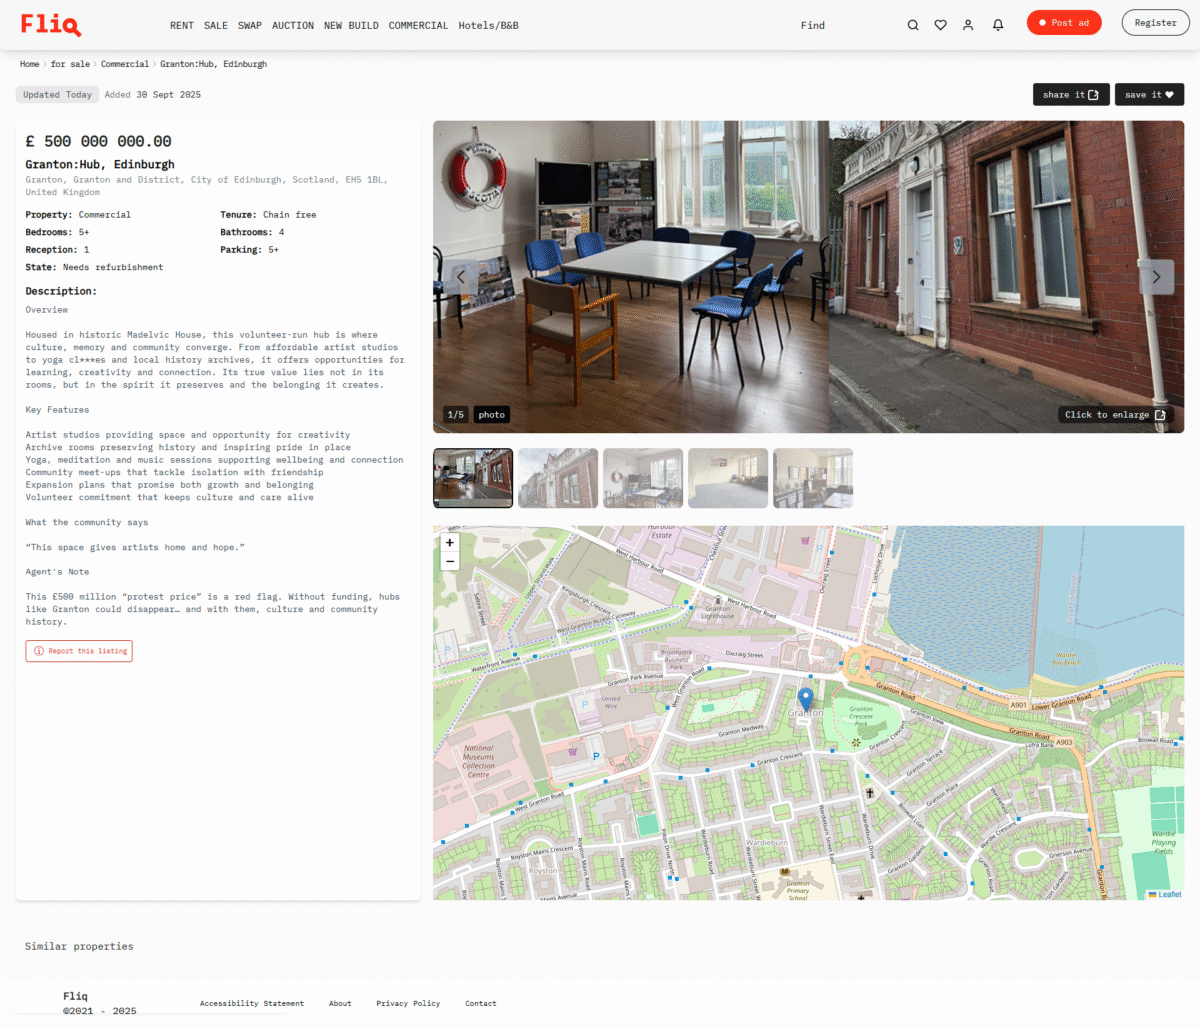Open the report flag icon on Report this listing
This screenshot has height=1029, width=1200.
36,650
